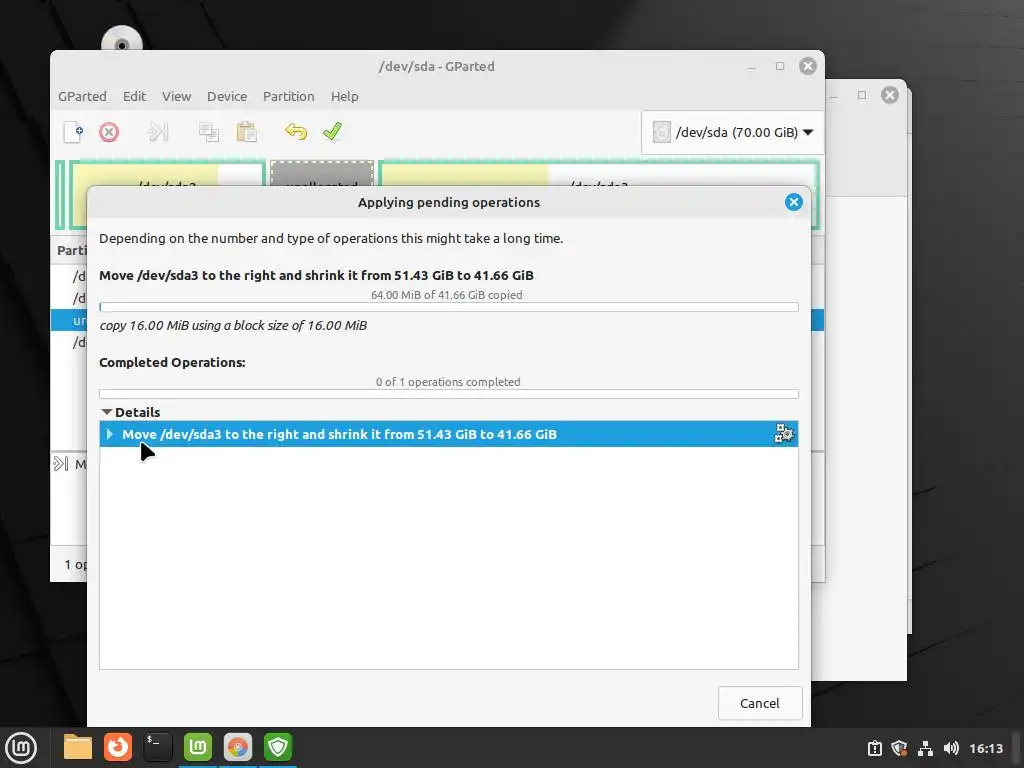Open the Help menu
This screenshot has height=768, width=1024.
344,97
